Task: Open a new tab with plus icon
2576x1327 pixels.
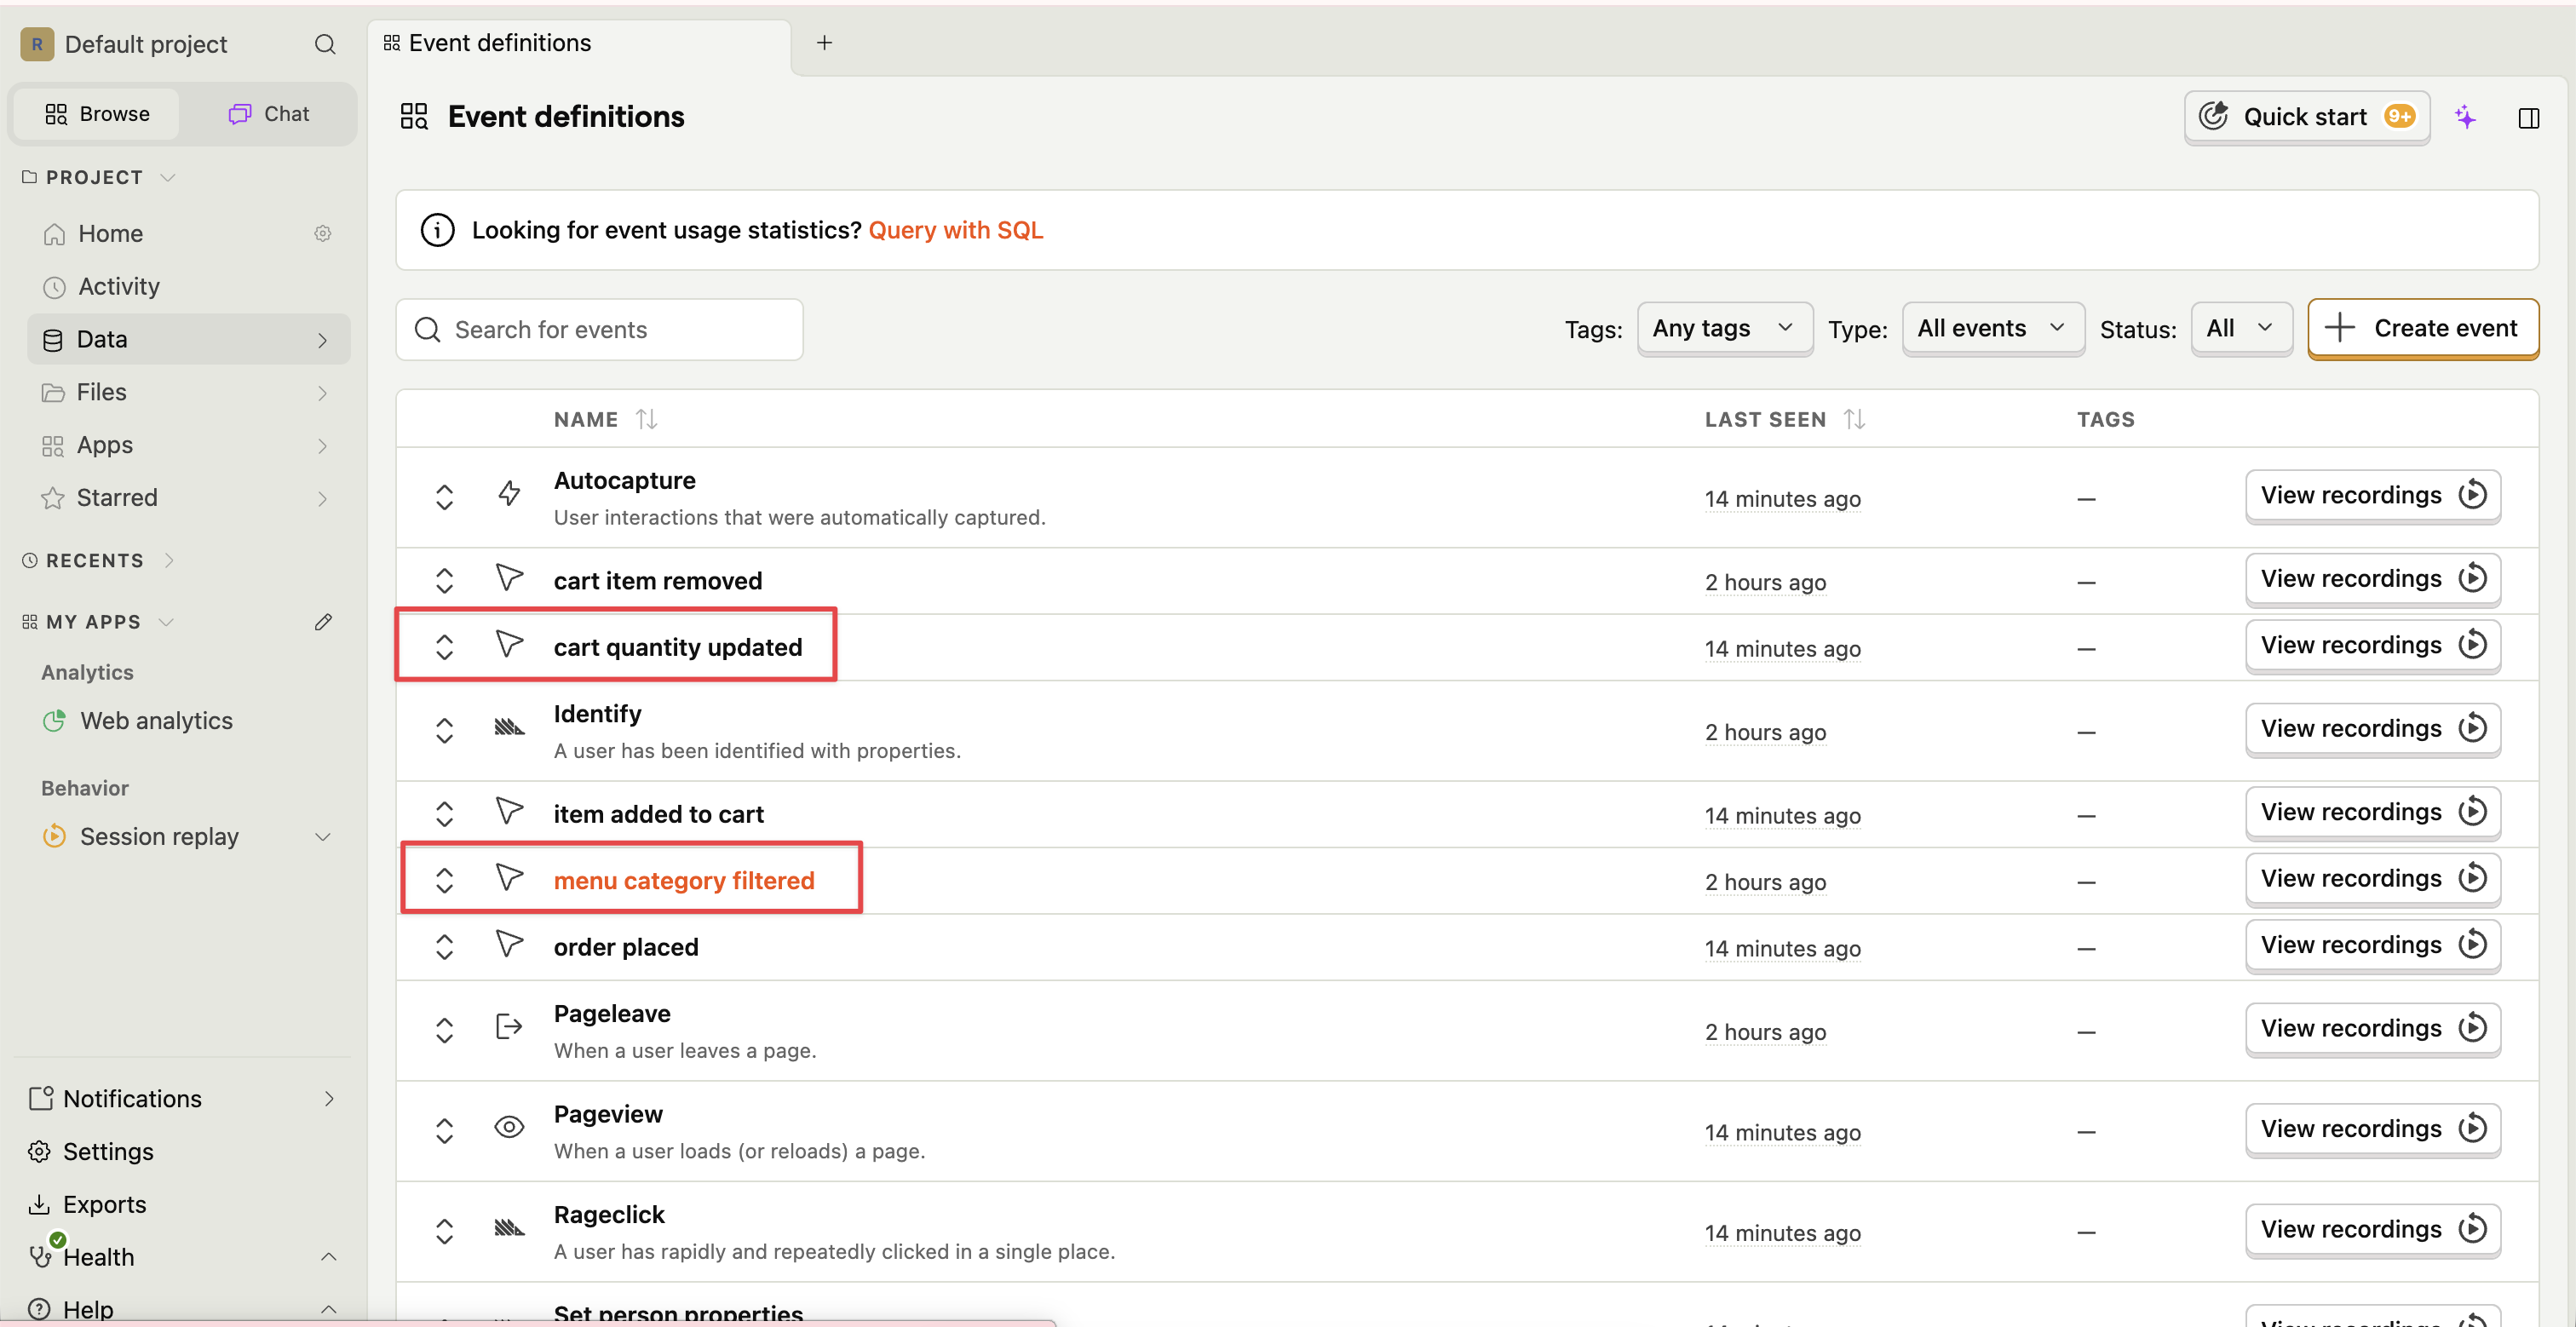Action: click(x=824, y=43)
